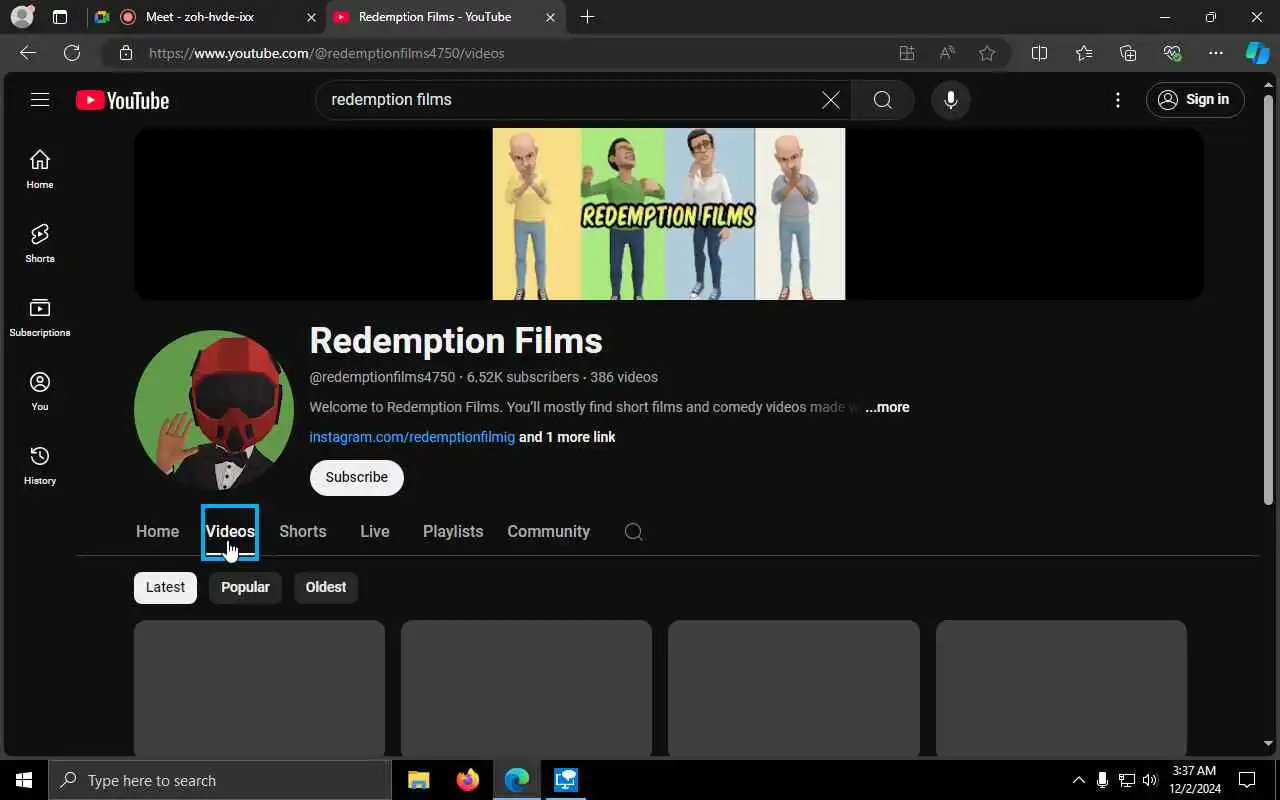This screenshot has width=1280, height=800.
Task: Open Shorts in YouTube sidebar
Action: [40, 243]
